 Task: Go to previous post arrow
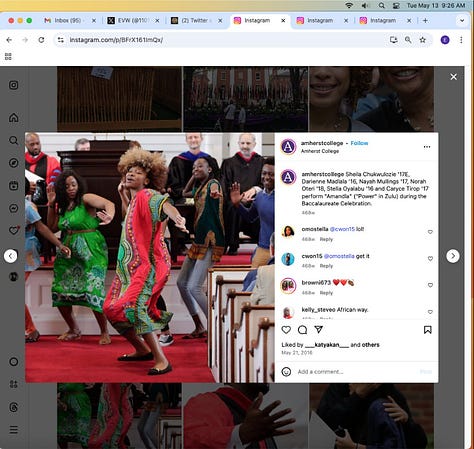(x=11, y=256)
